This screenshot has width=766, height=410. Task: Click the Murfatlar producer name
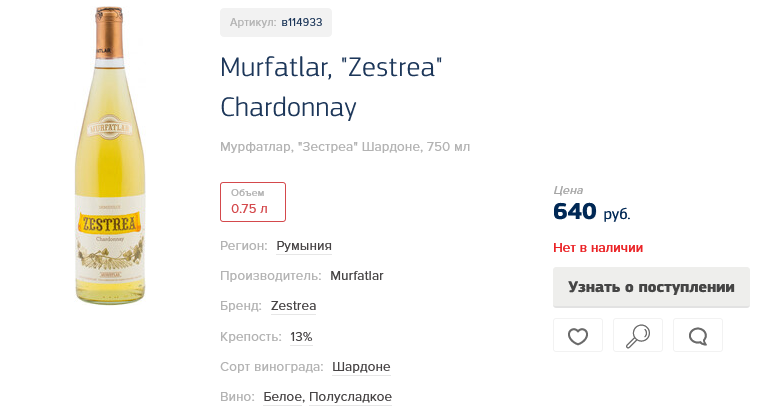point(357,276)
